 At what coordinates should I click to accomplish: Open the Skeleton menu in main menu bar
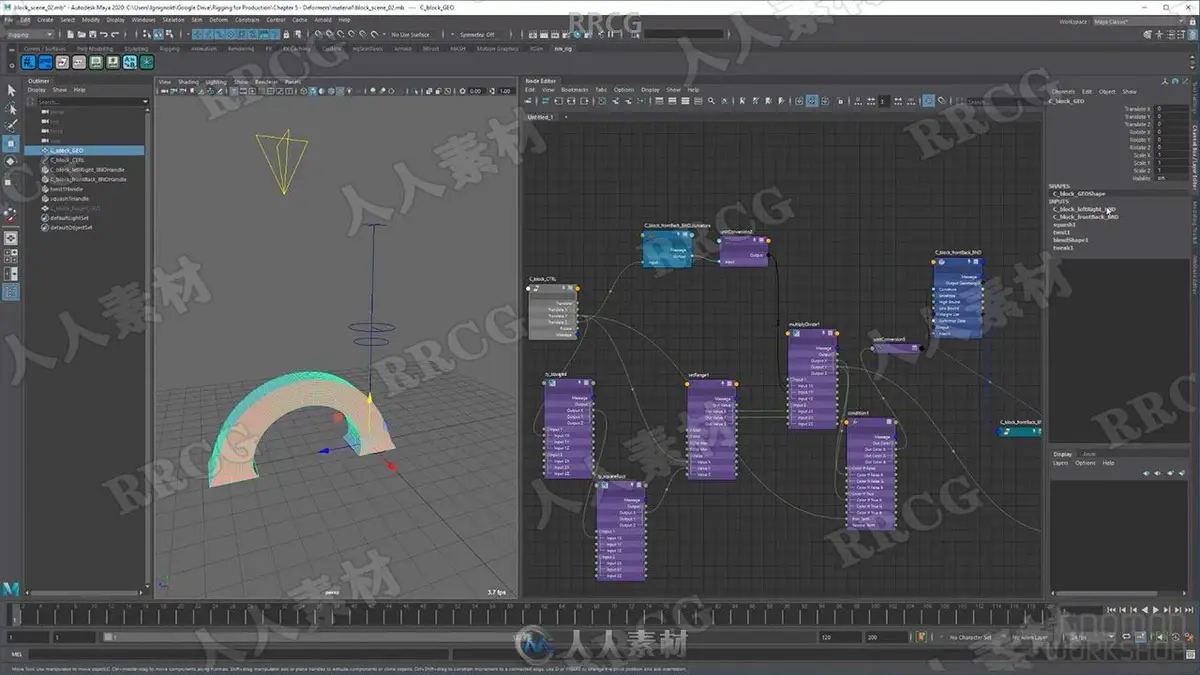pyautogui.click(x=173, y=20)
